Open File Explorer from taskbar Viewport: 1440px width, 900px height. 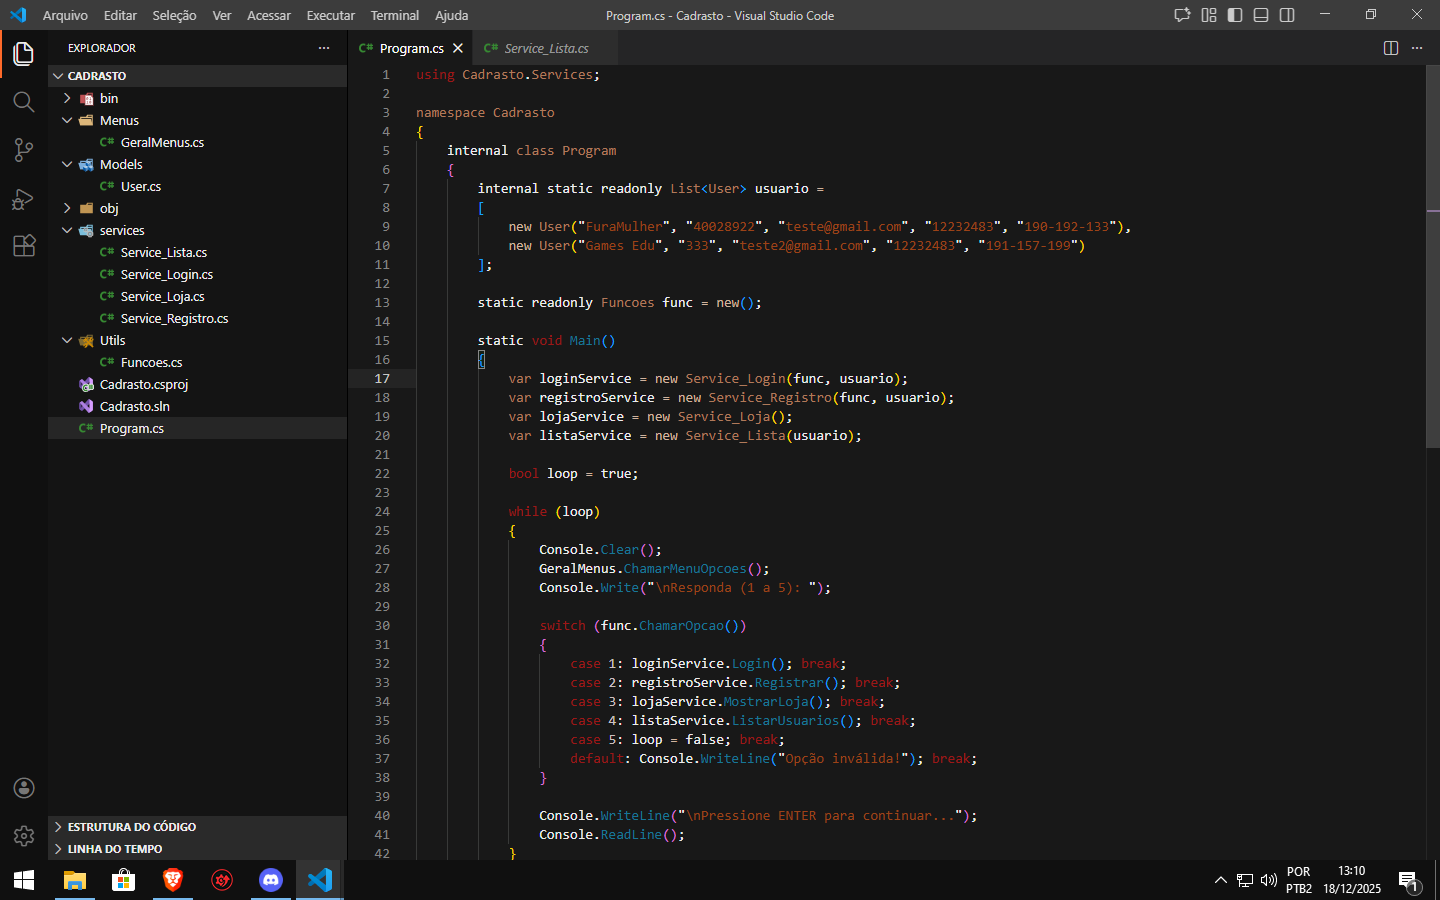75,880
